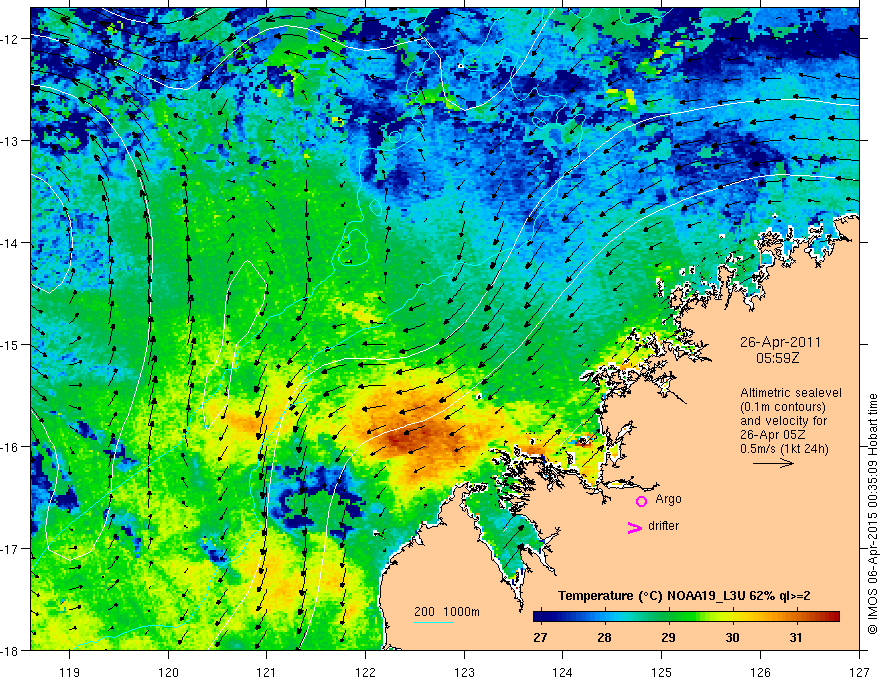Click the '200 1000m' depth label
880x680 pixels.
(x=447, y=612)
